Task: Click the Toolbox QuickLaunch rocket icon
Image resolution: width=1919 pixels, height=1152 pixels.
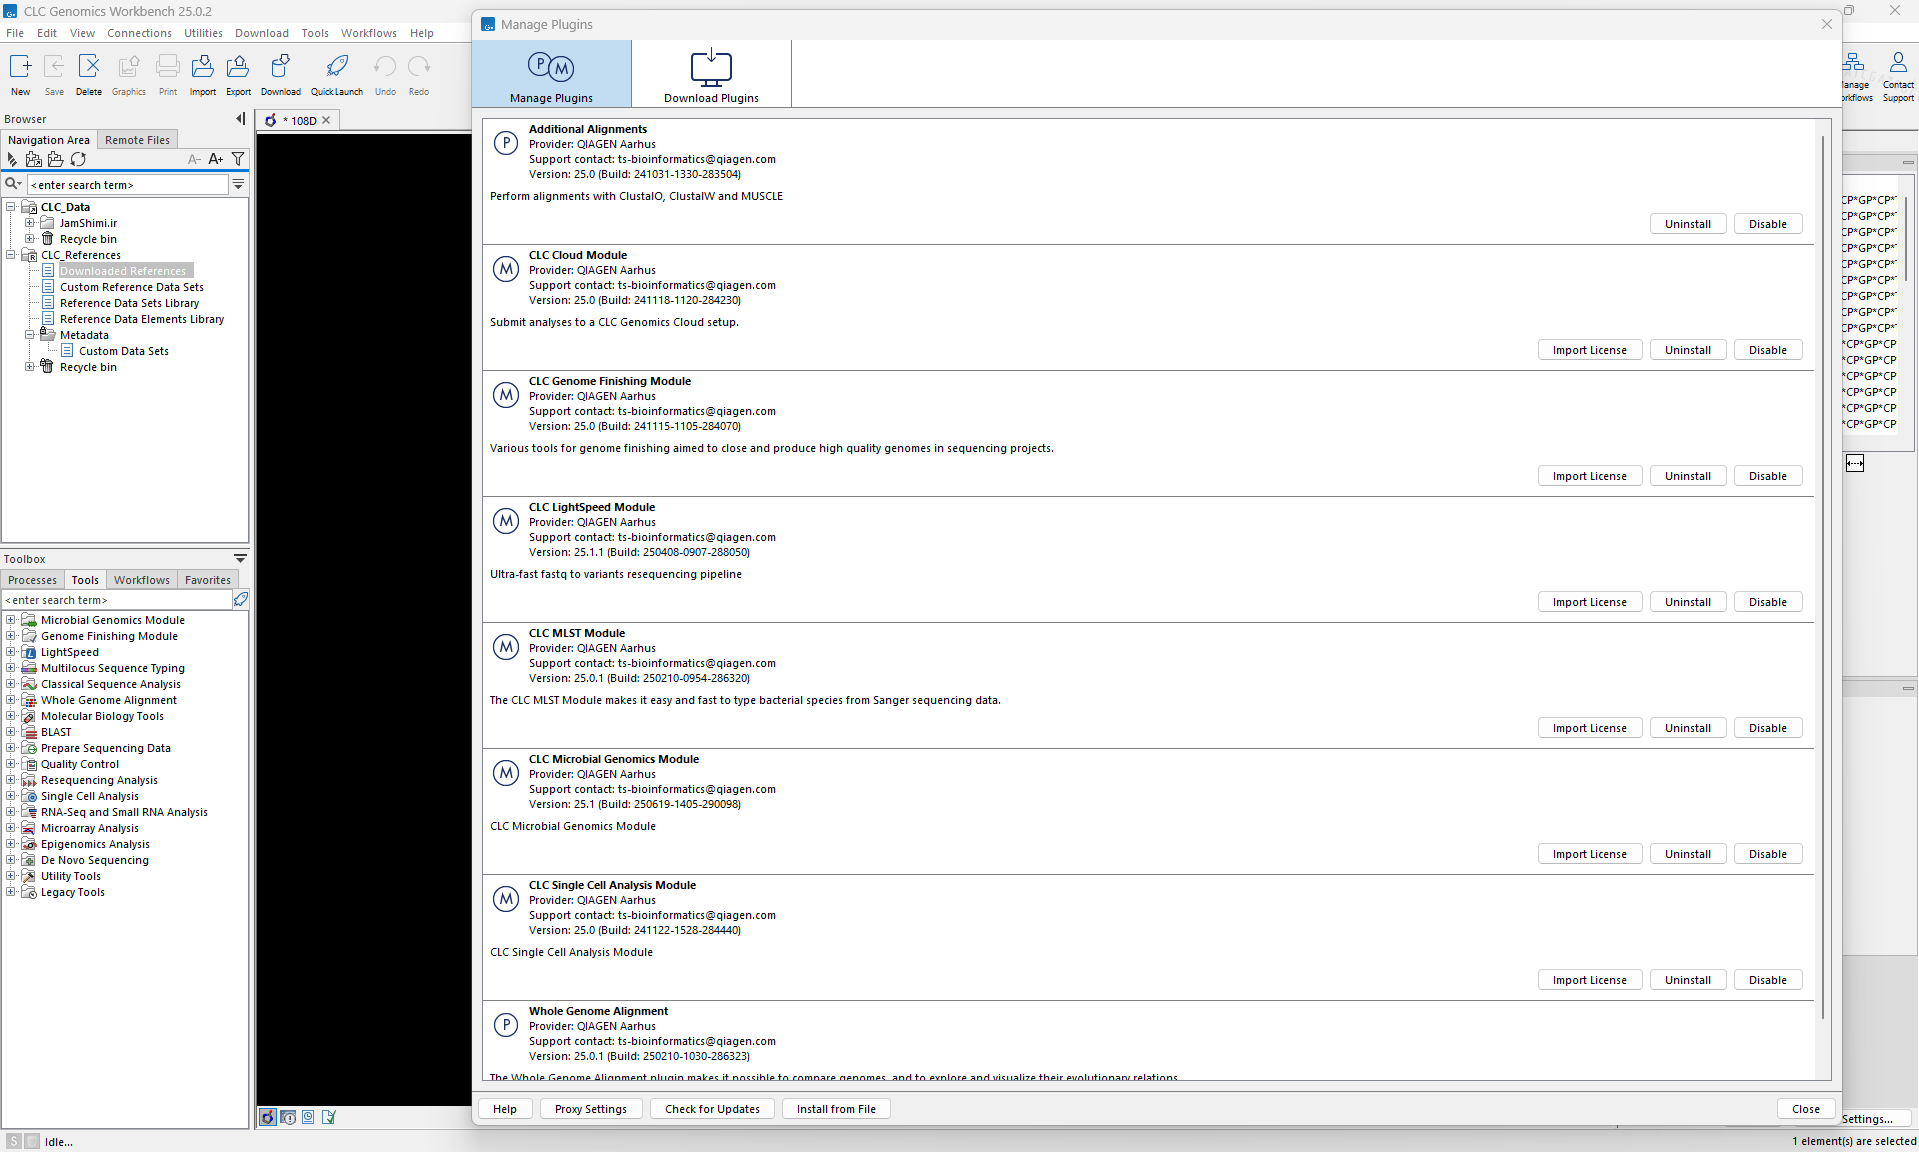Action: tap(240, 599)
